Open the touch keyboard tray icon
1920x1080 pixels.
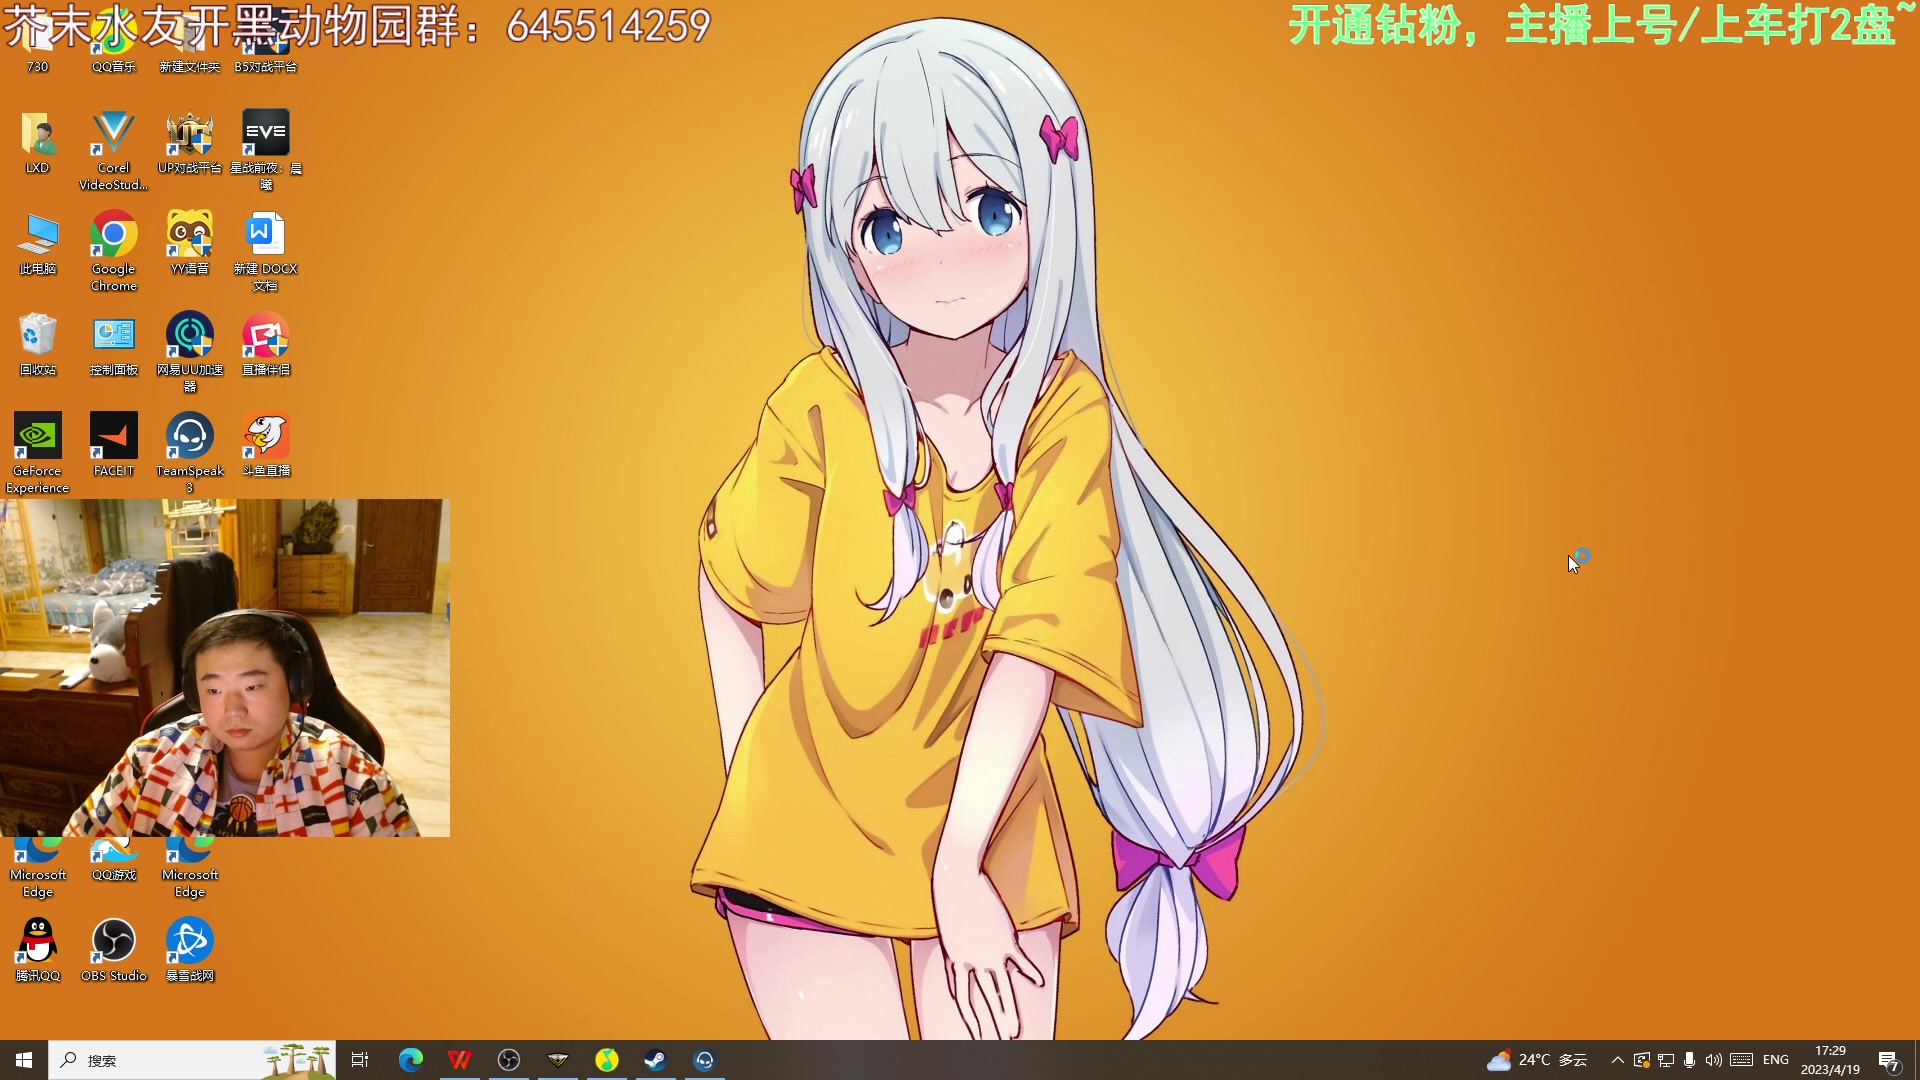click(x=1741, y=1060)
